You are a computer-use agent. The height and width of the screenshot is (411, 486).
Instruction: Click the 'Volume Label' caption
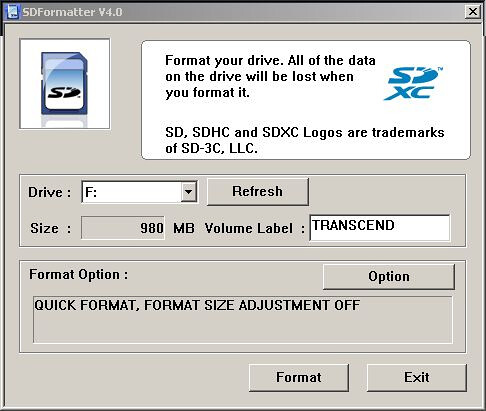point(249,228)
